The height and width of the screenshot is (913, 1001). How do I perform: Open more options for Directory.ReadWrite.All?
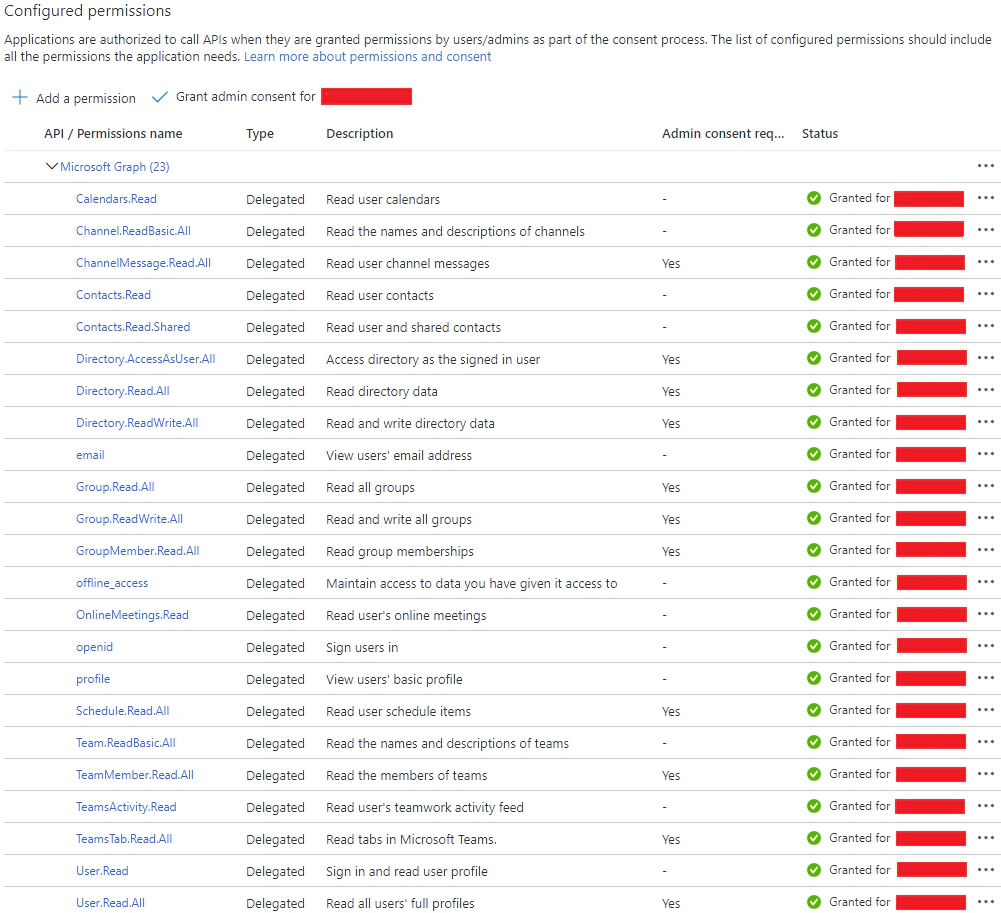[x=985, y=422]
